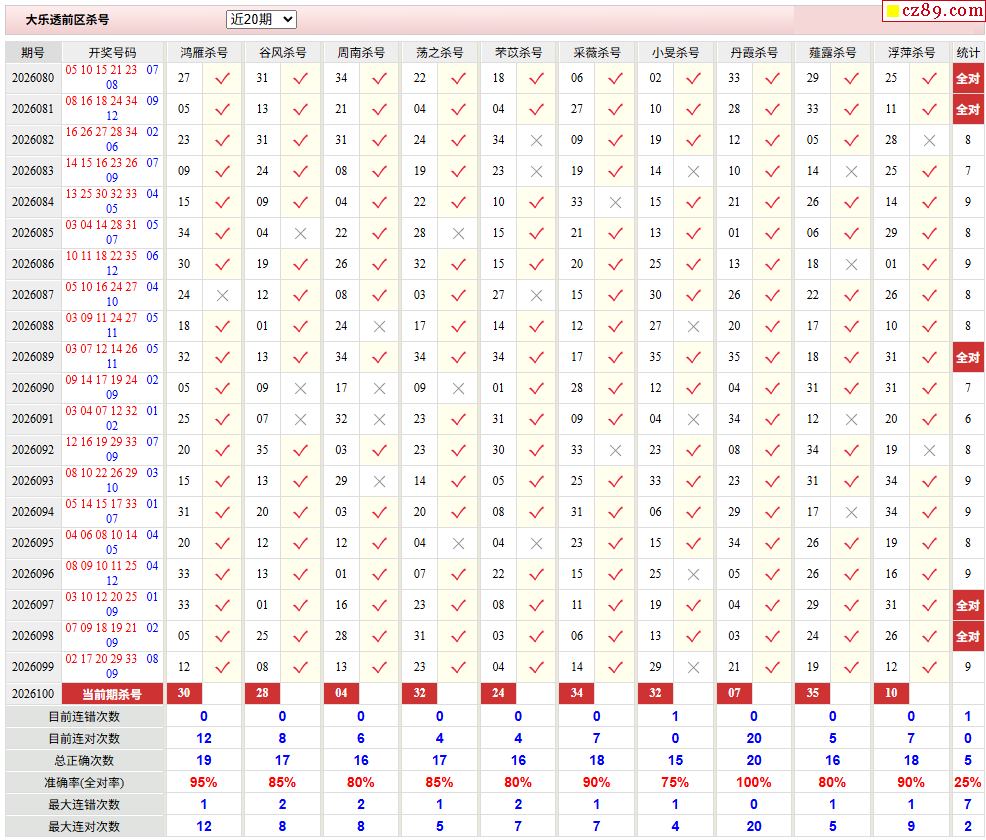Click the 准确率(全对率) row label

tap(84, 783)
